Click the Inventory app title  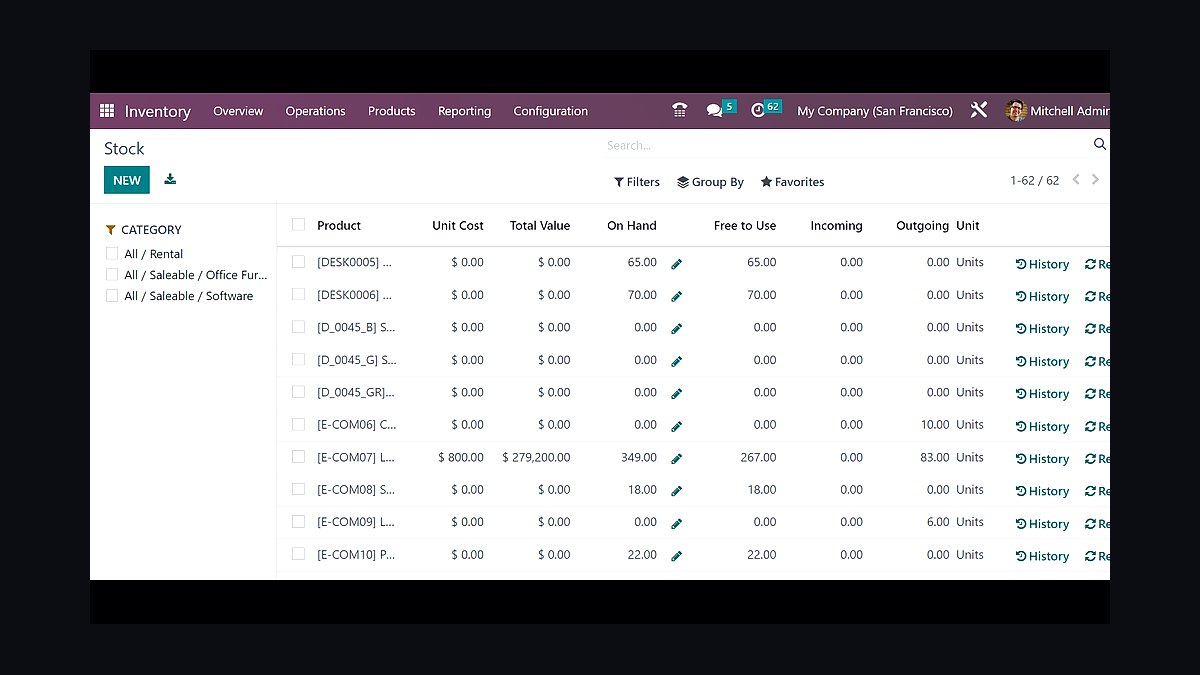pos(157,111)
